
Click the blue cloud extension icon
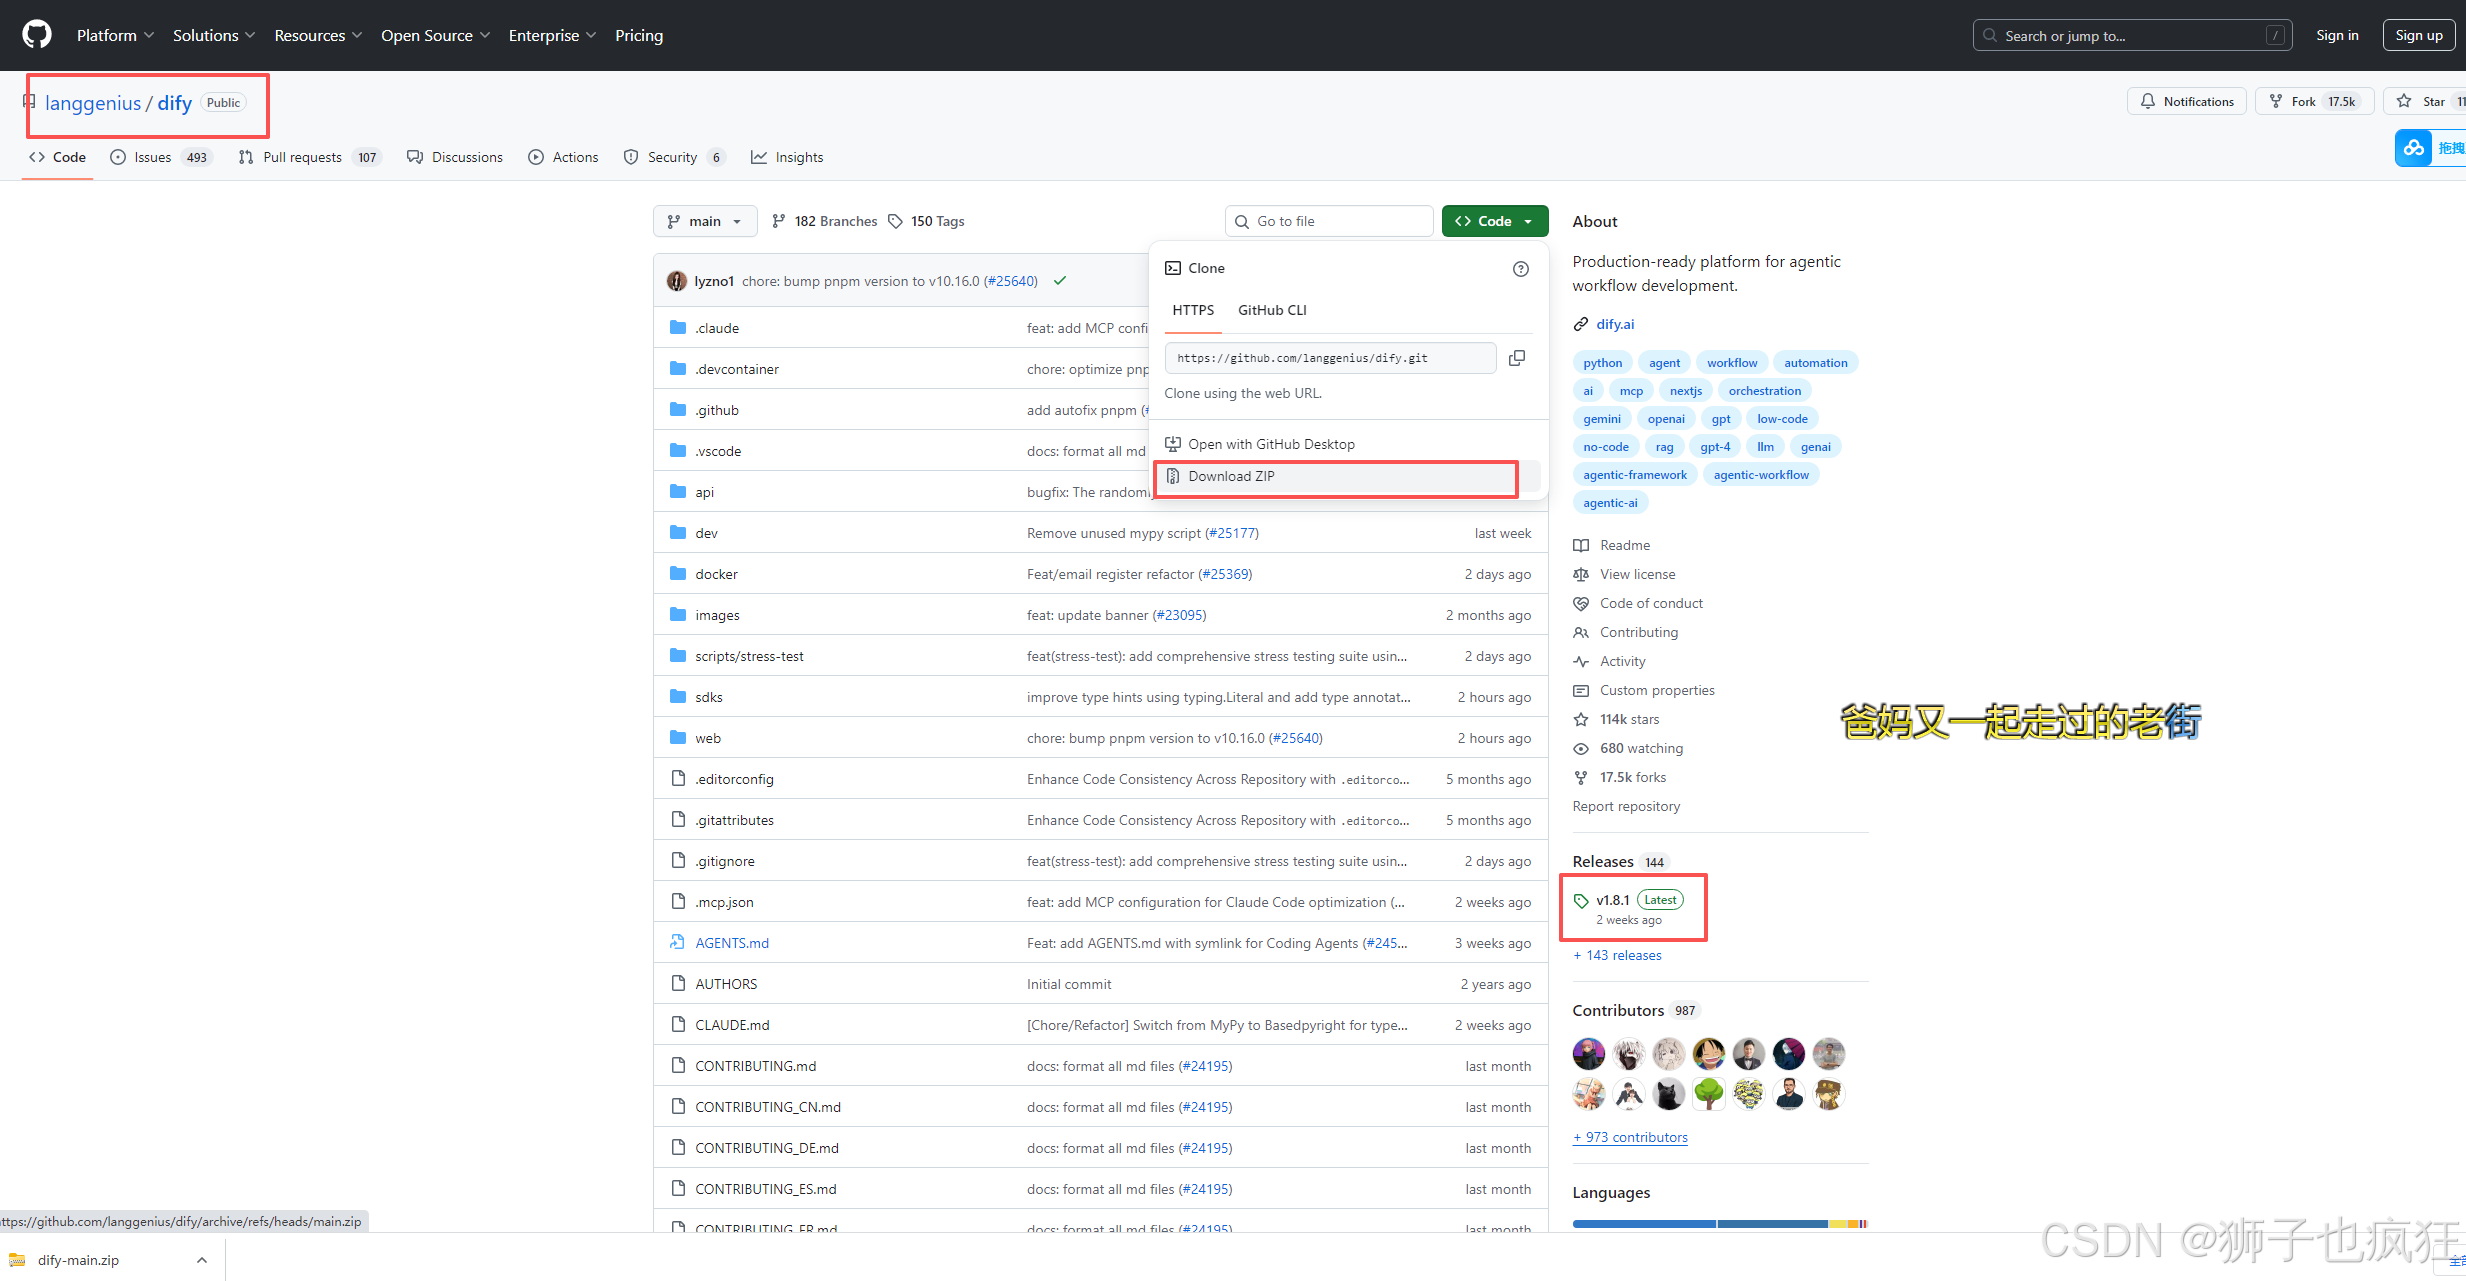pyautogui.click(x=2413, y=148)
